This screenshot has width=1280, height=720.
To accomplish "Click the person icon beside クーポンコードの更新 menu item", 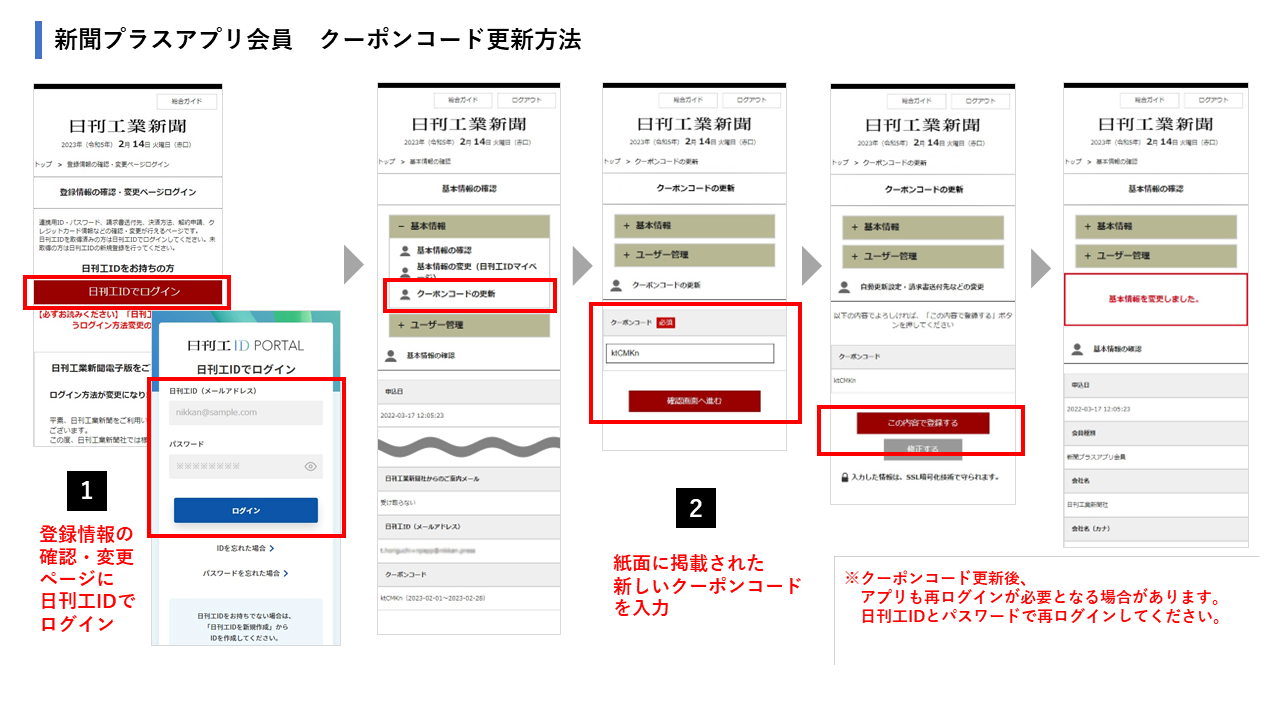I will click(405, 294).
